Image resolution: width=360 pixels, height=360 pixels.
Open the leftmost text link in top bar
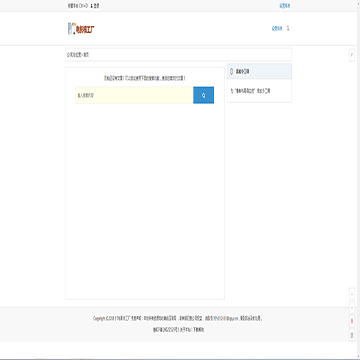pyautogui.click(x=77, y=6)
